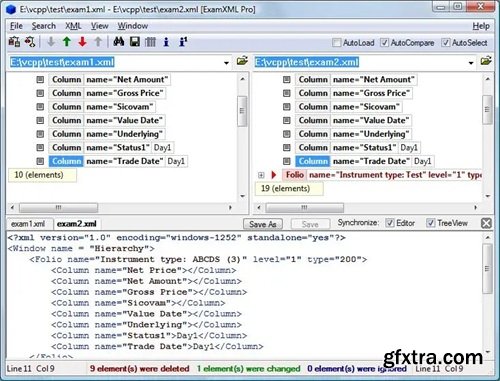
Task: Select the left Column "Status1" row
Action: [x=112, y=148]
